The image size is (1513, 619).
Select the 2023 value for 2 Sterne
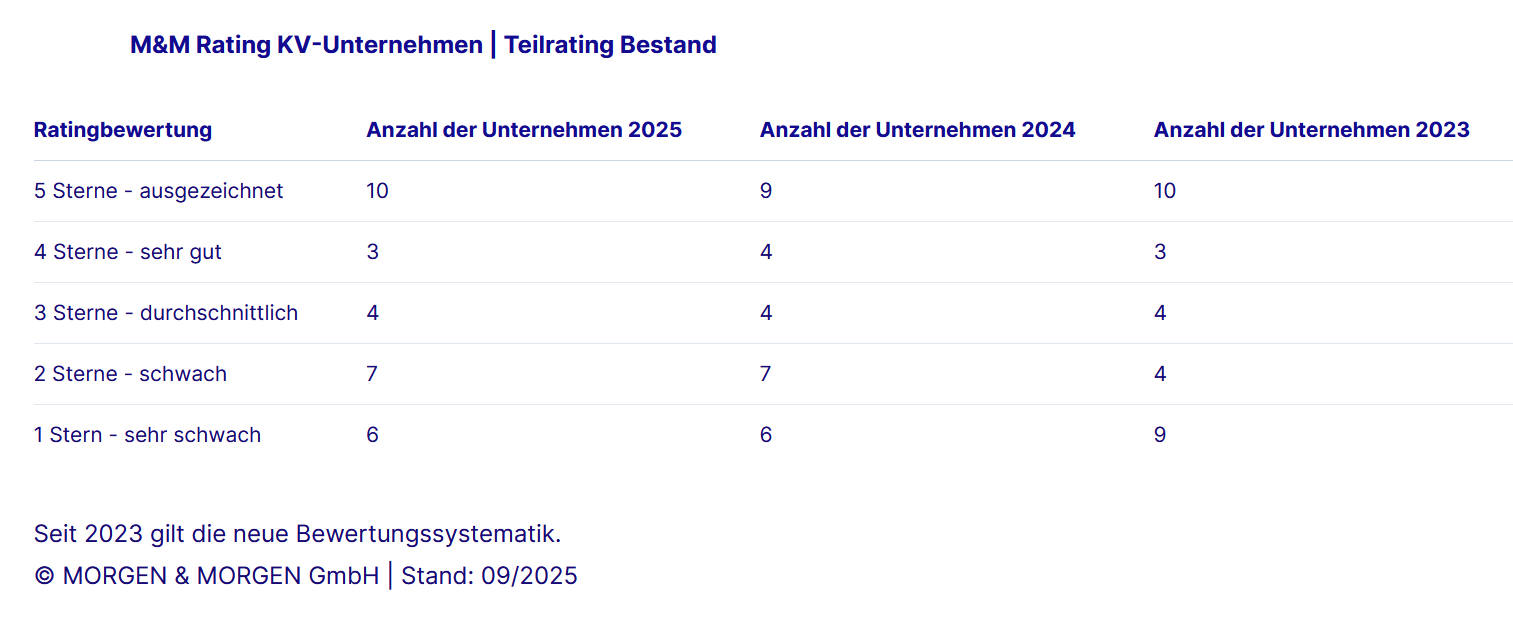(1160, 374)
